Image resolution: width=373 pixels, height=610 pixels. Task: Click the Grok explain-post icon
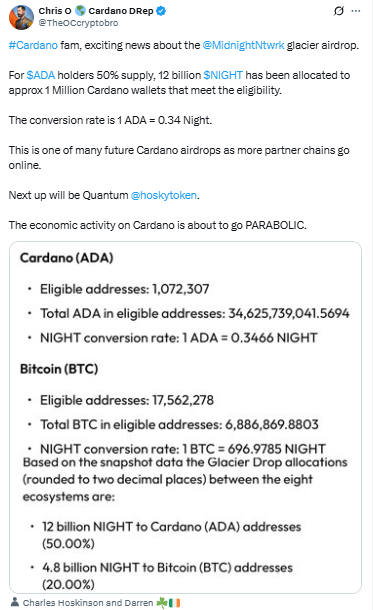[339, 11]
